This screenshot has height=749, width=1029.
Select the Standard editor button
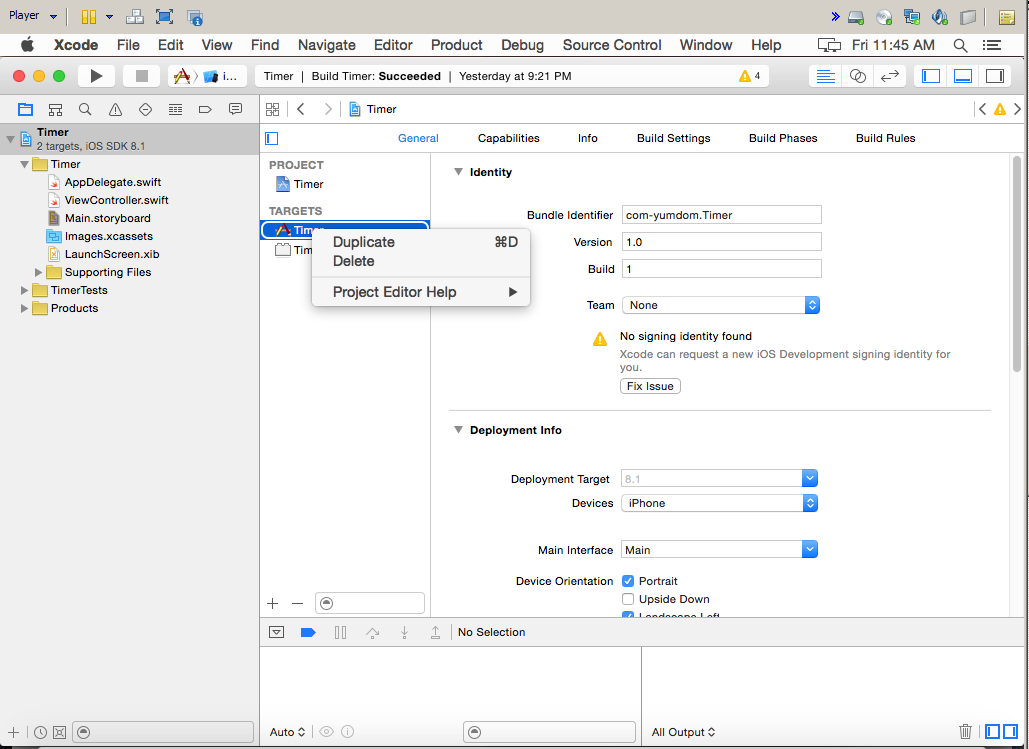tap(826, 76)
